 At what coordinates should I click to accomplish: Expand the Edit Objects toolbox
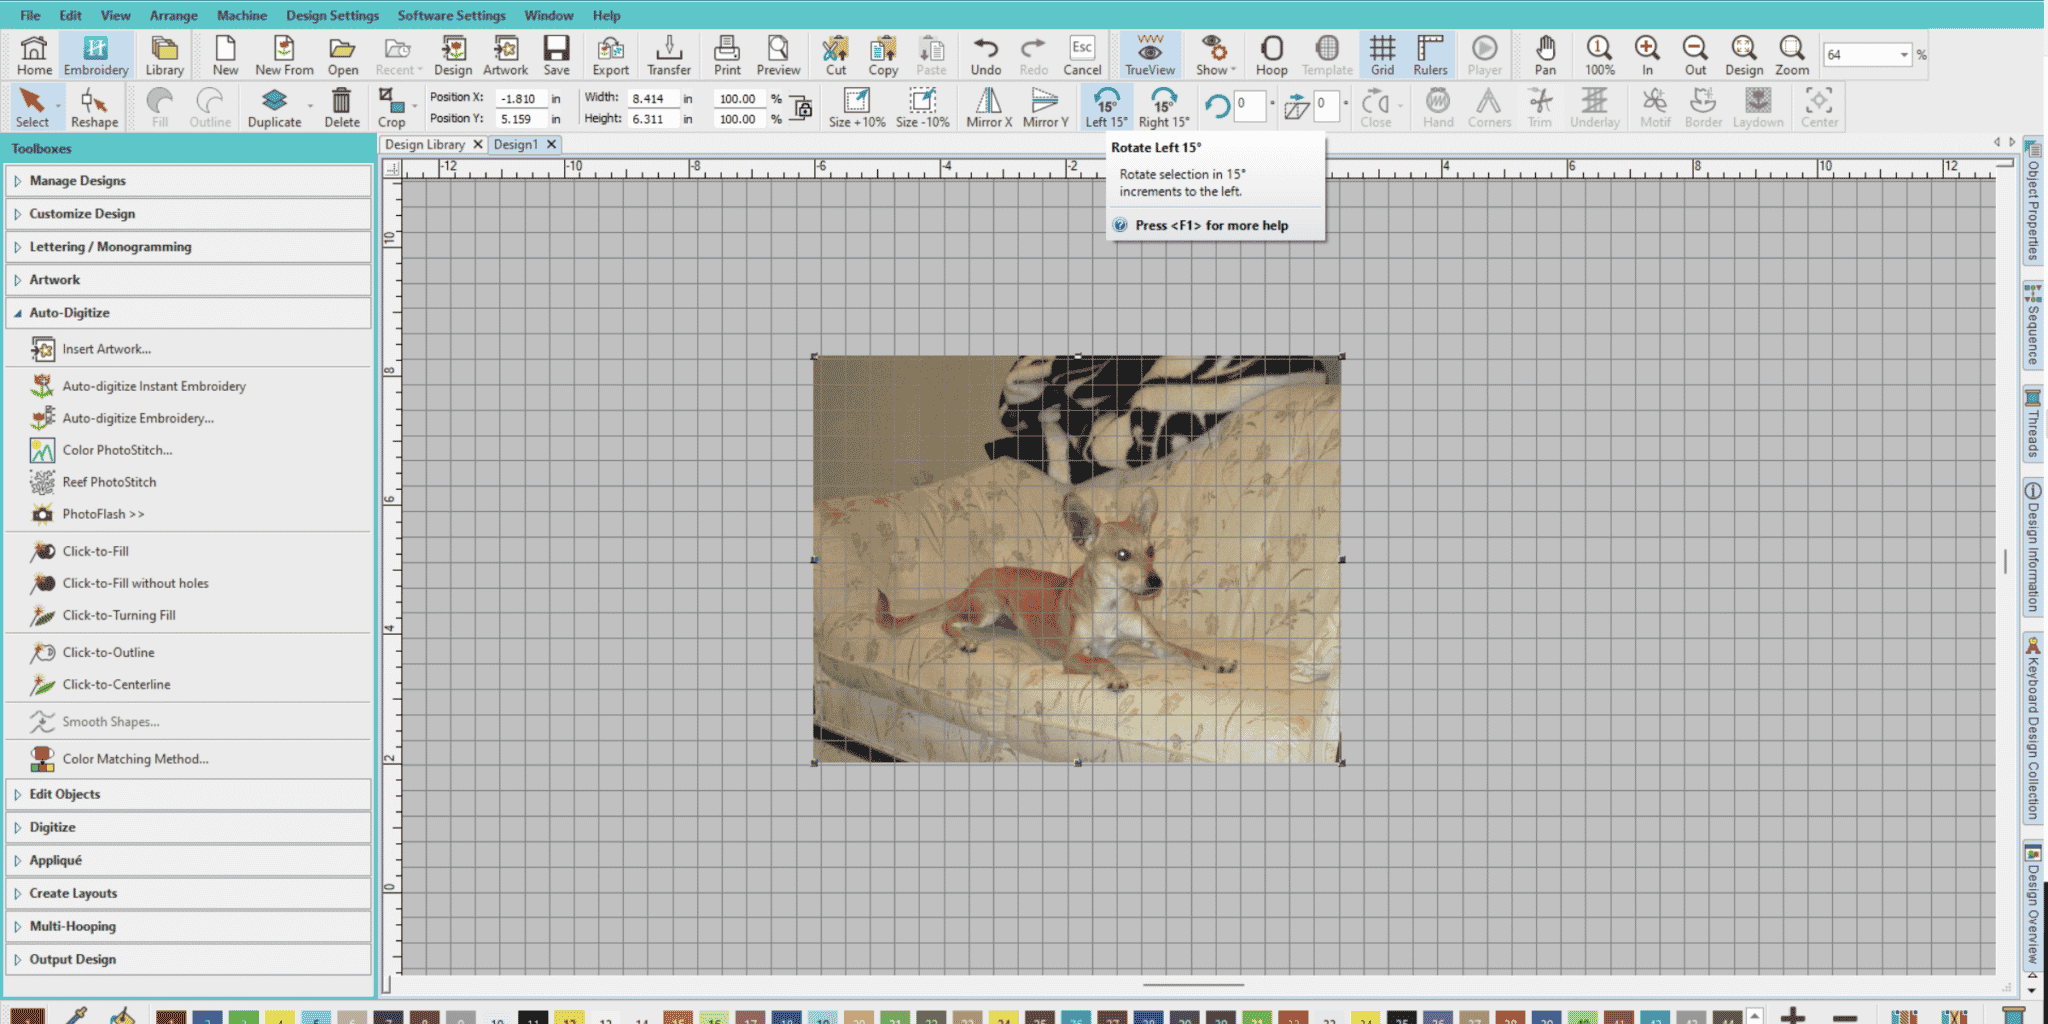(x=188, y=794)
